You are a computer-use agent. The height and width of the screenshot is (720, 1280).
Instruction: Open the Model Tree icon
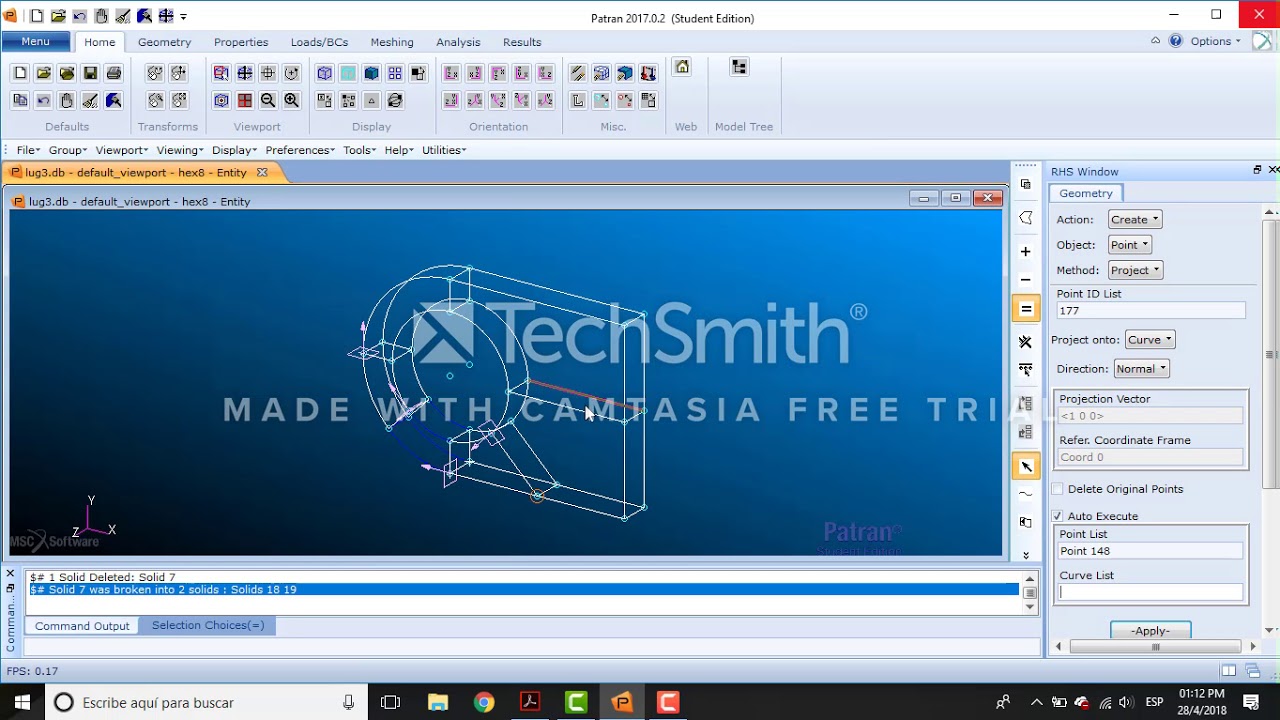739,67
